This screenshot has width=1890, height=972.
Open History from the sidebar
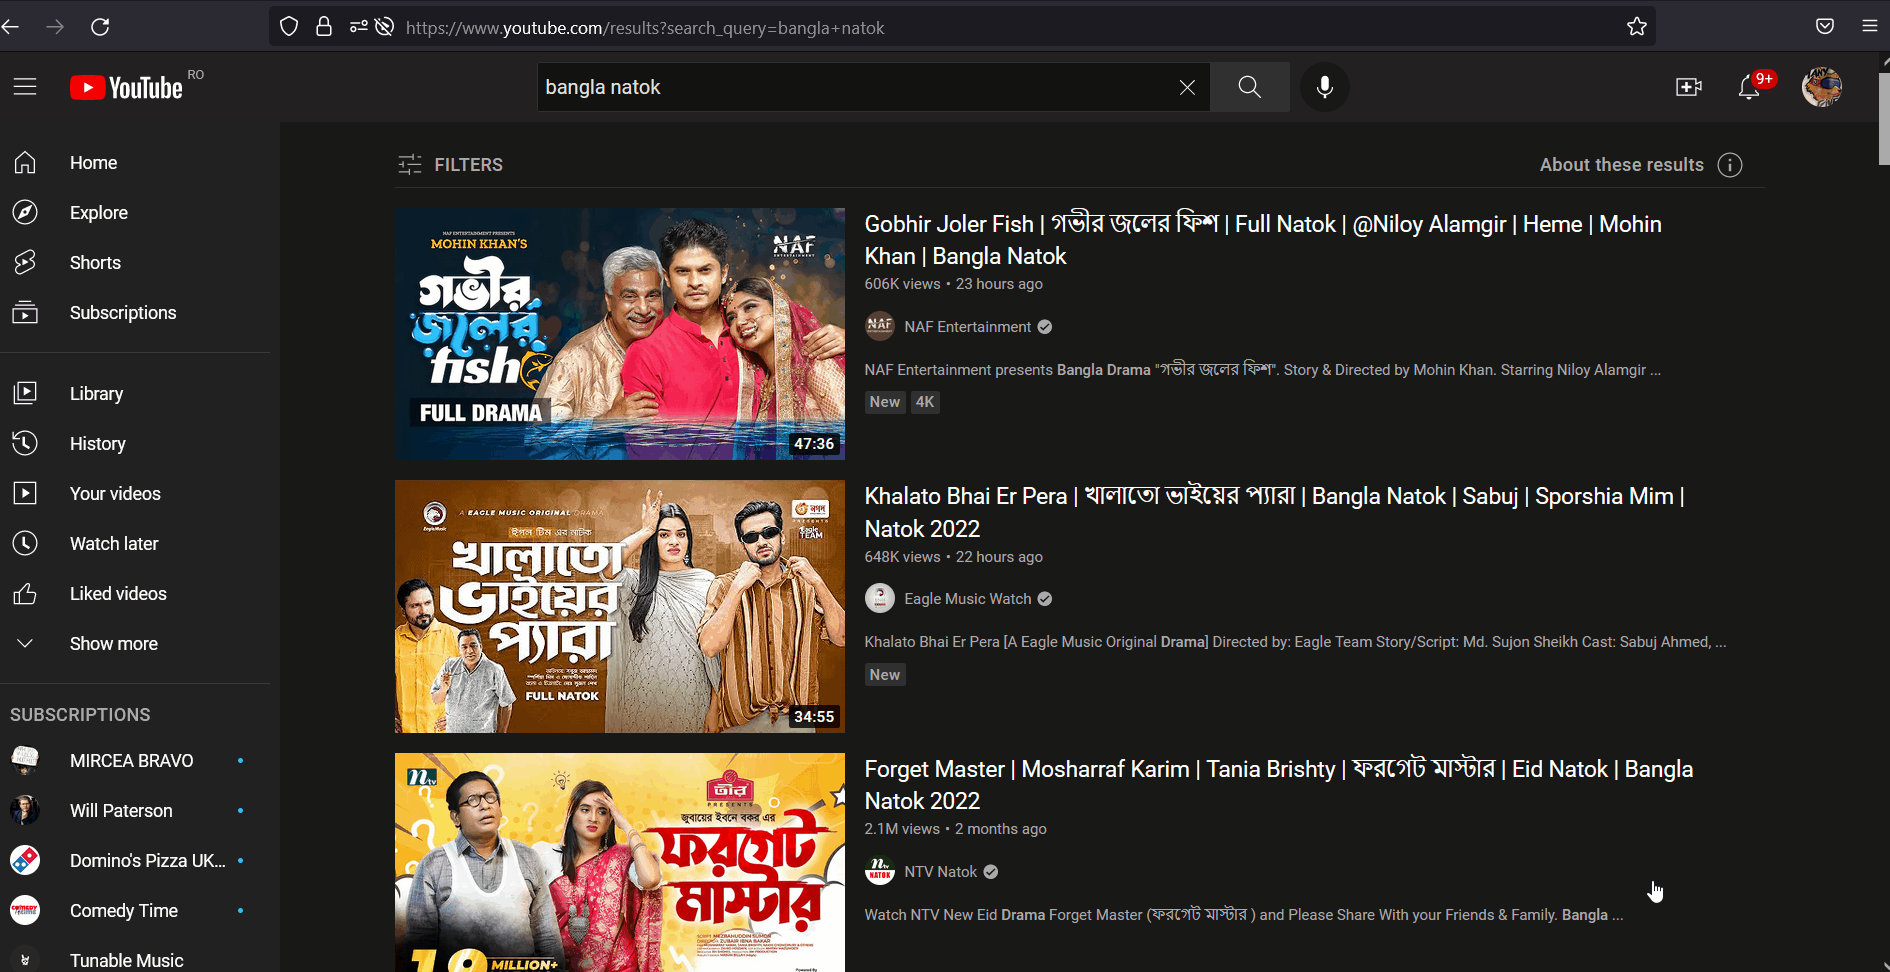[x=97, y=443]
